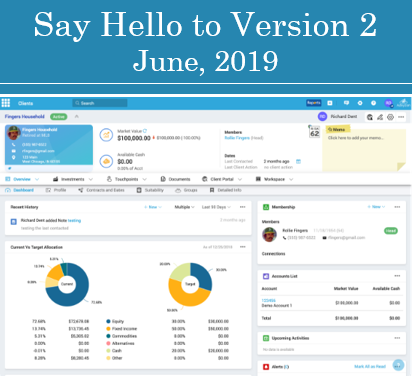Click the Available Cash coins icon
Viewport: 413px width, 376px height.
click(x=106, y=162)
